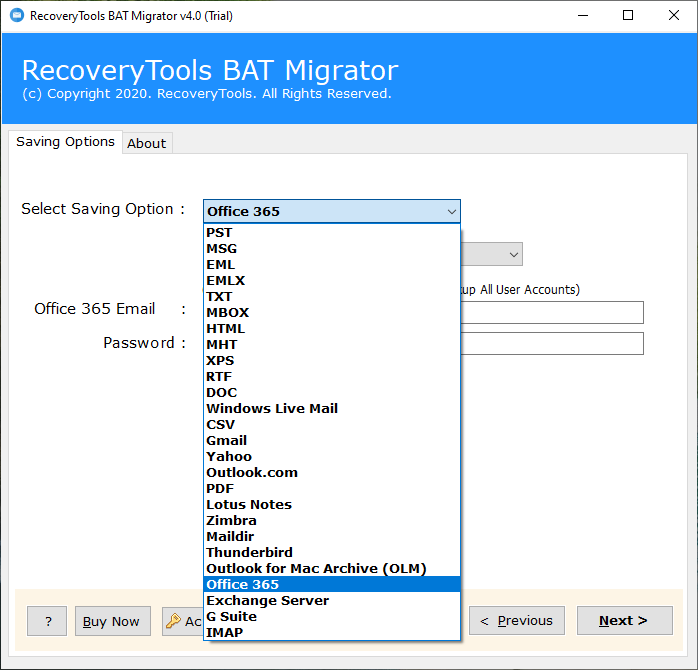698x670 pixels.
Task: Switch to the About tab
Action: [147, 143]
